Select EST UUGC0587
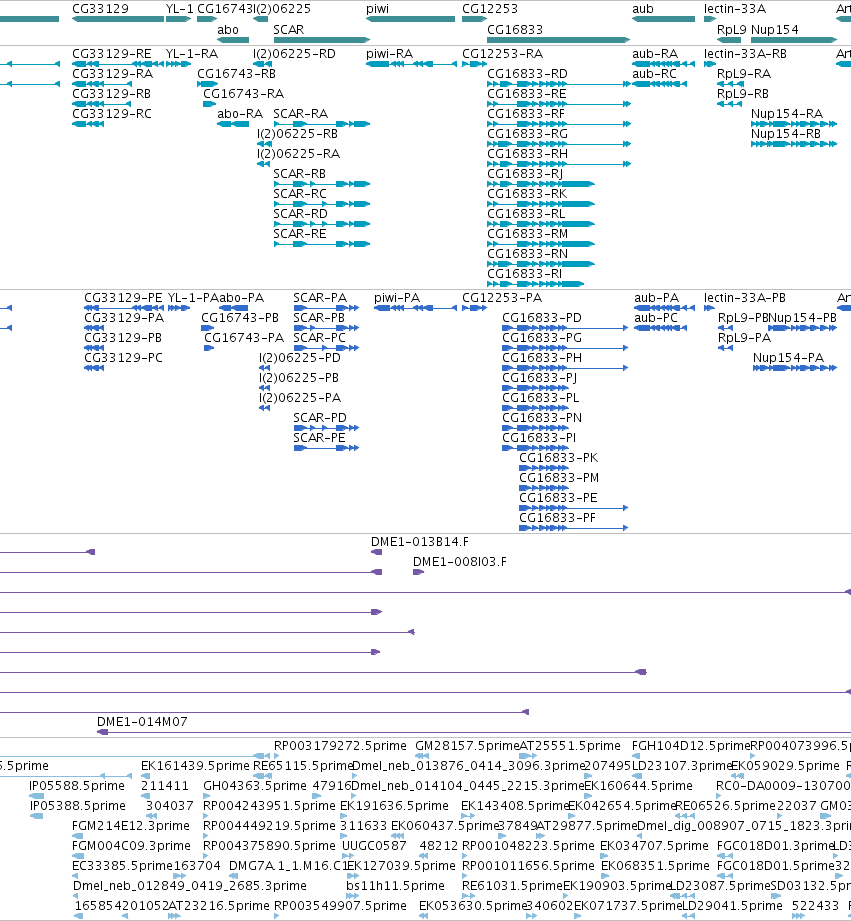The height and width of the screenshot is (921, 851). (374, 845)
